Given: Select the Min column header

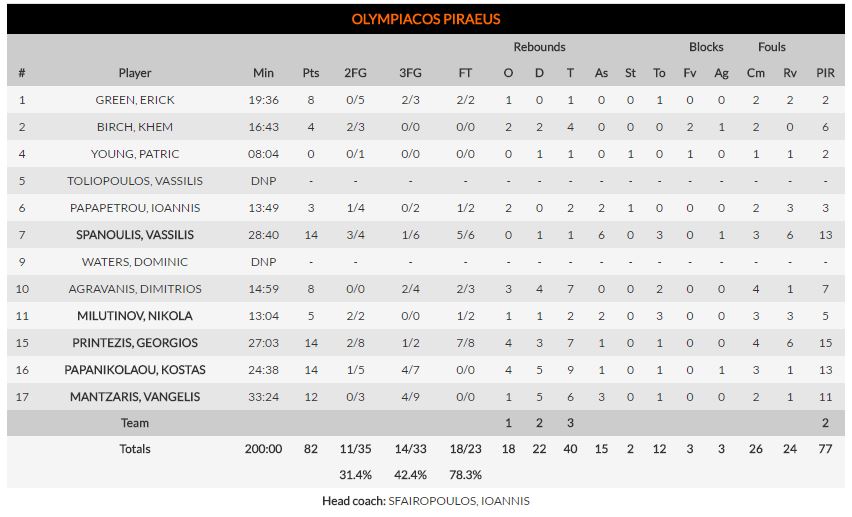Looking at the screenshot, I should click(263, 73).
